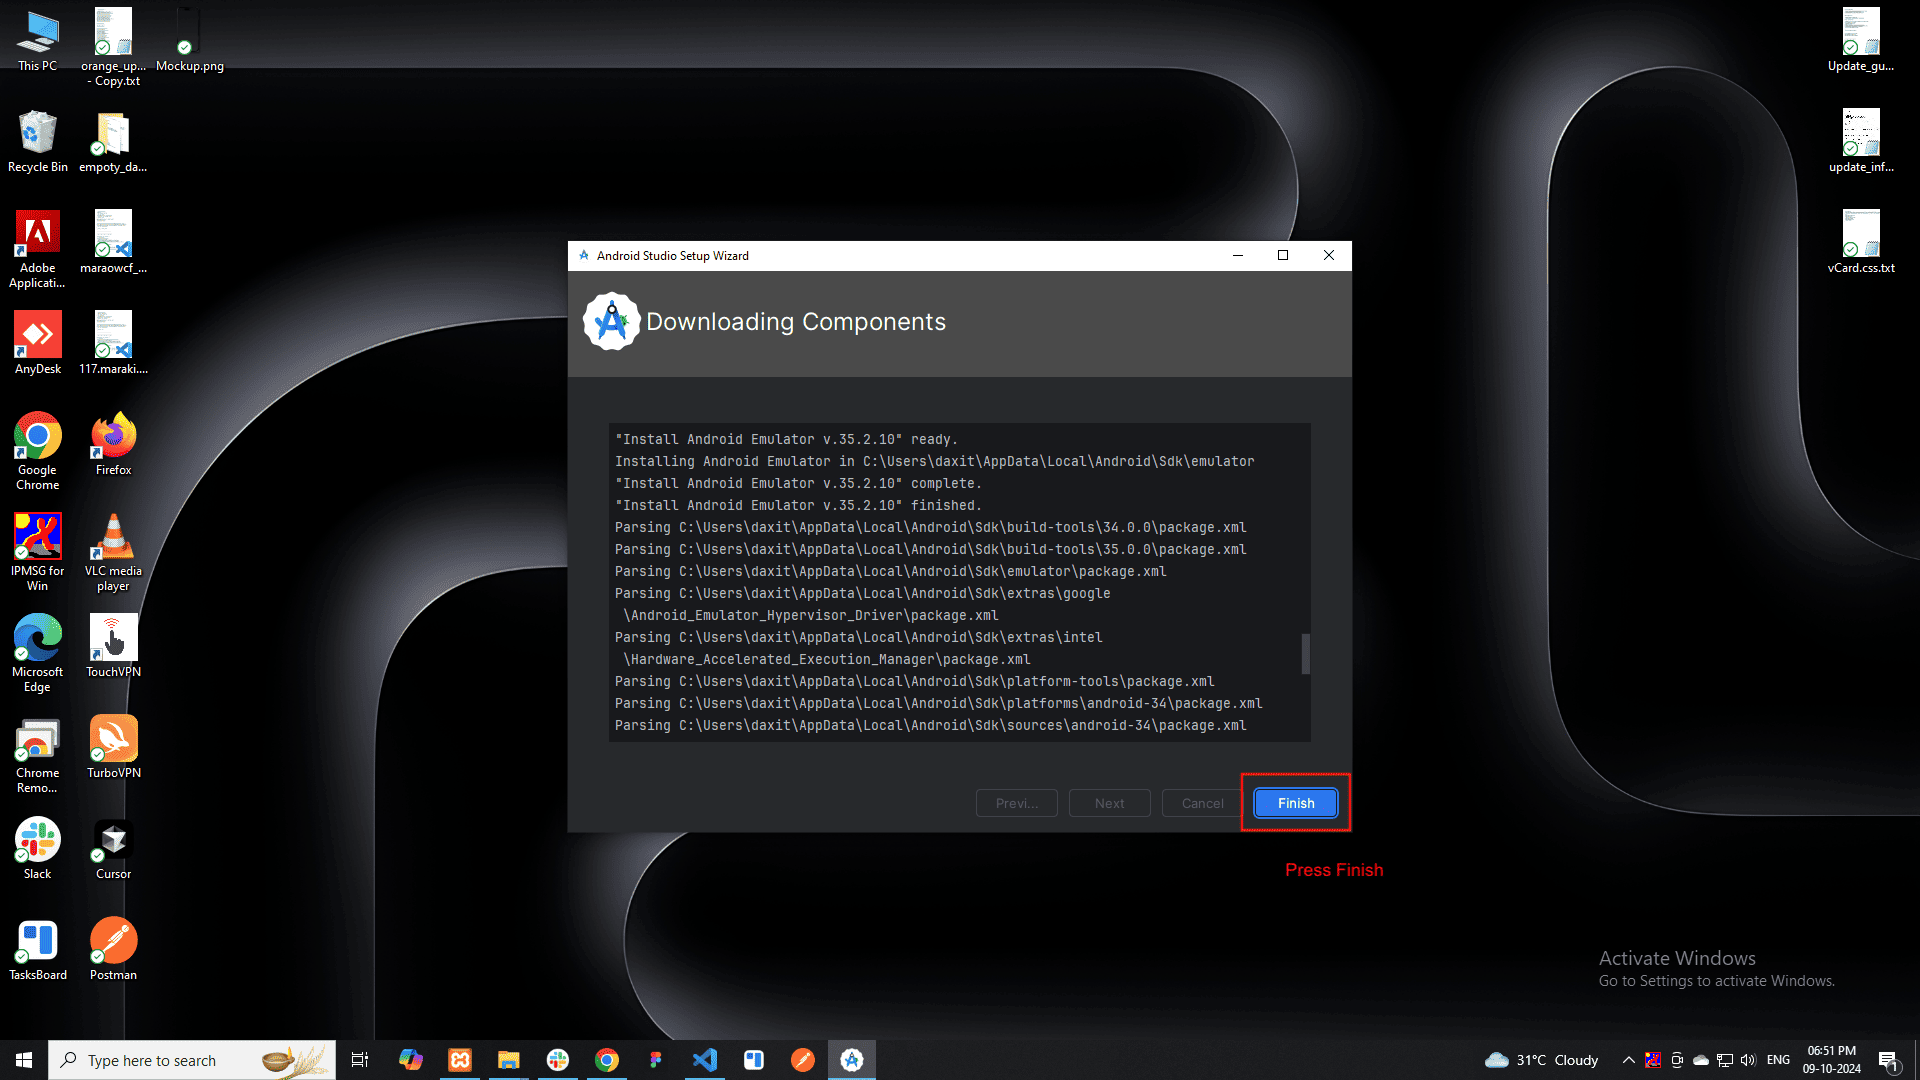Image resolution: width=1920 pixels, height=1080 pixels.
Task: Open Figma from taskbar
Action: coord(656,1060)
